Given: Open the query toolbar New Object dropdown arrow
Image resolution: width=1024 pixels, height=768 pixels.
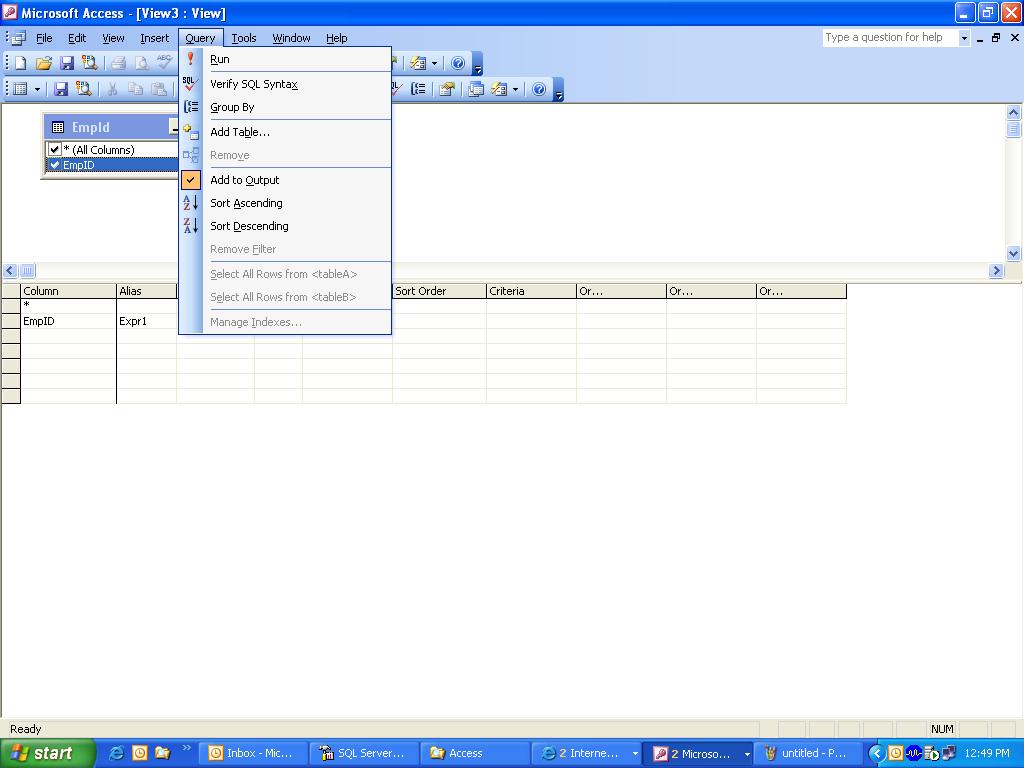Looking at the screenshot, I should click(515, 89).
